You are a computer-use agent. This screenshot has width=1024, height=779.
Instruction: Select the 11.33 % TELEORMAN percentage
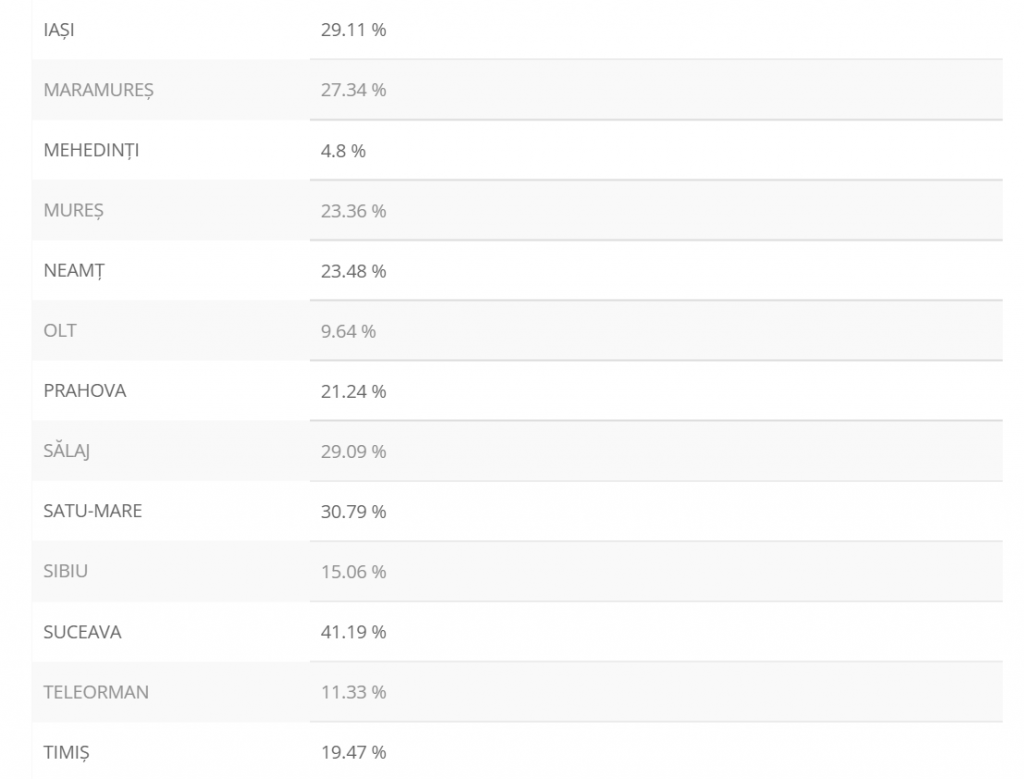point(353,692)
